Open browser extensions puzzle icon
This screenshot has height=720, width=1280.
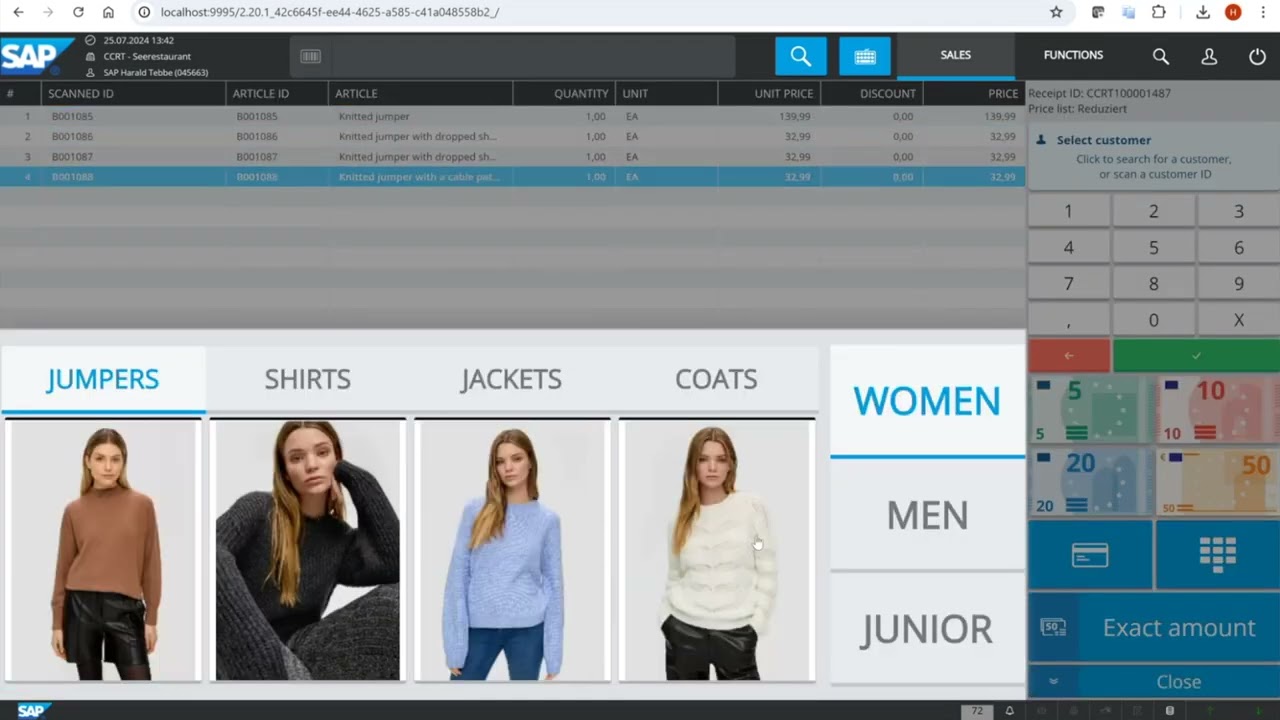click(1159, 12)
